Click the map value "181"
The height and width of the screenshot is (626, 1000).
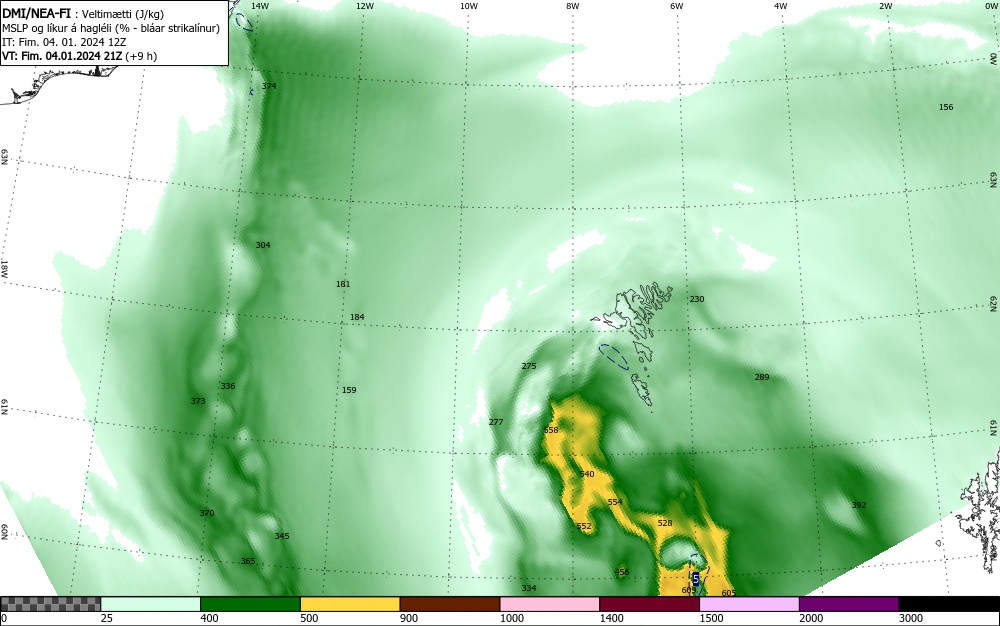coord(343,284)
